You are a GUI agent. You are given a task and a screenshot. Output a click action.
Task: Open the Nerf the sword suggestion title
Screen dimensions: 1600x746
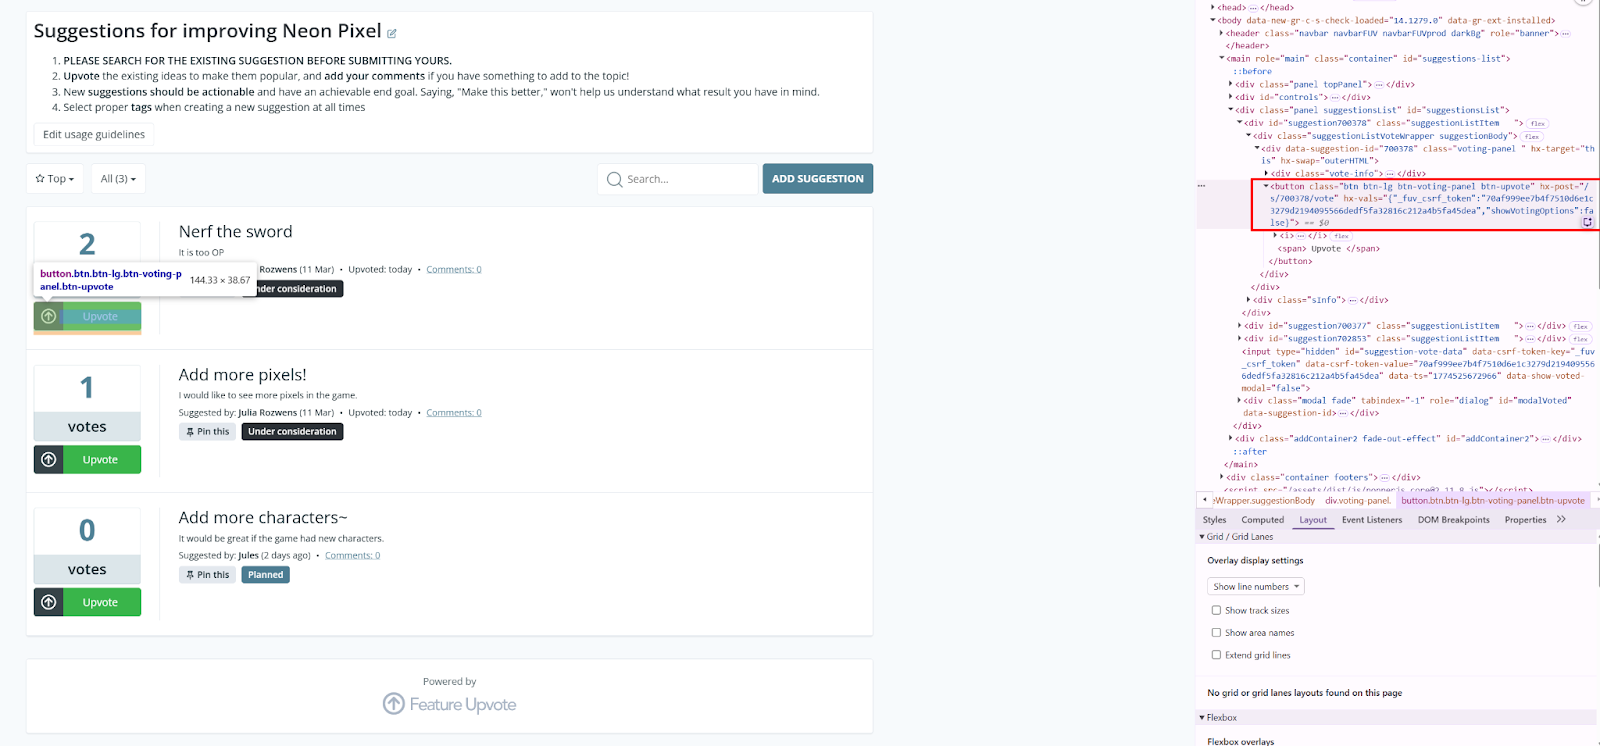[236, 232]
